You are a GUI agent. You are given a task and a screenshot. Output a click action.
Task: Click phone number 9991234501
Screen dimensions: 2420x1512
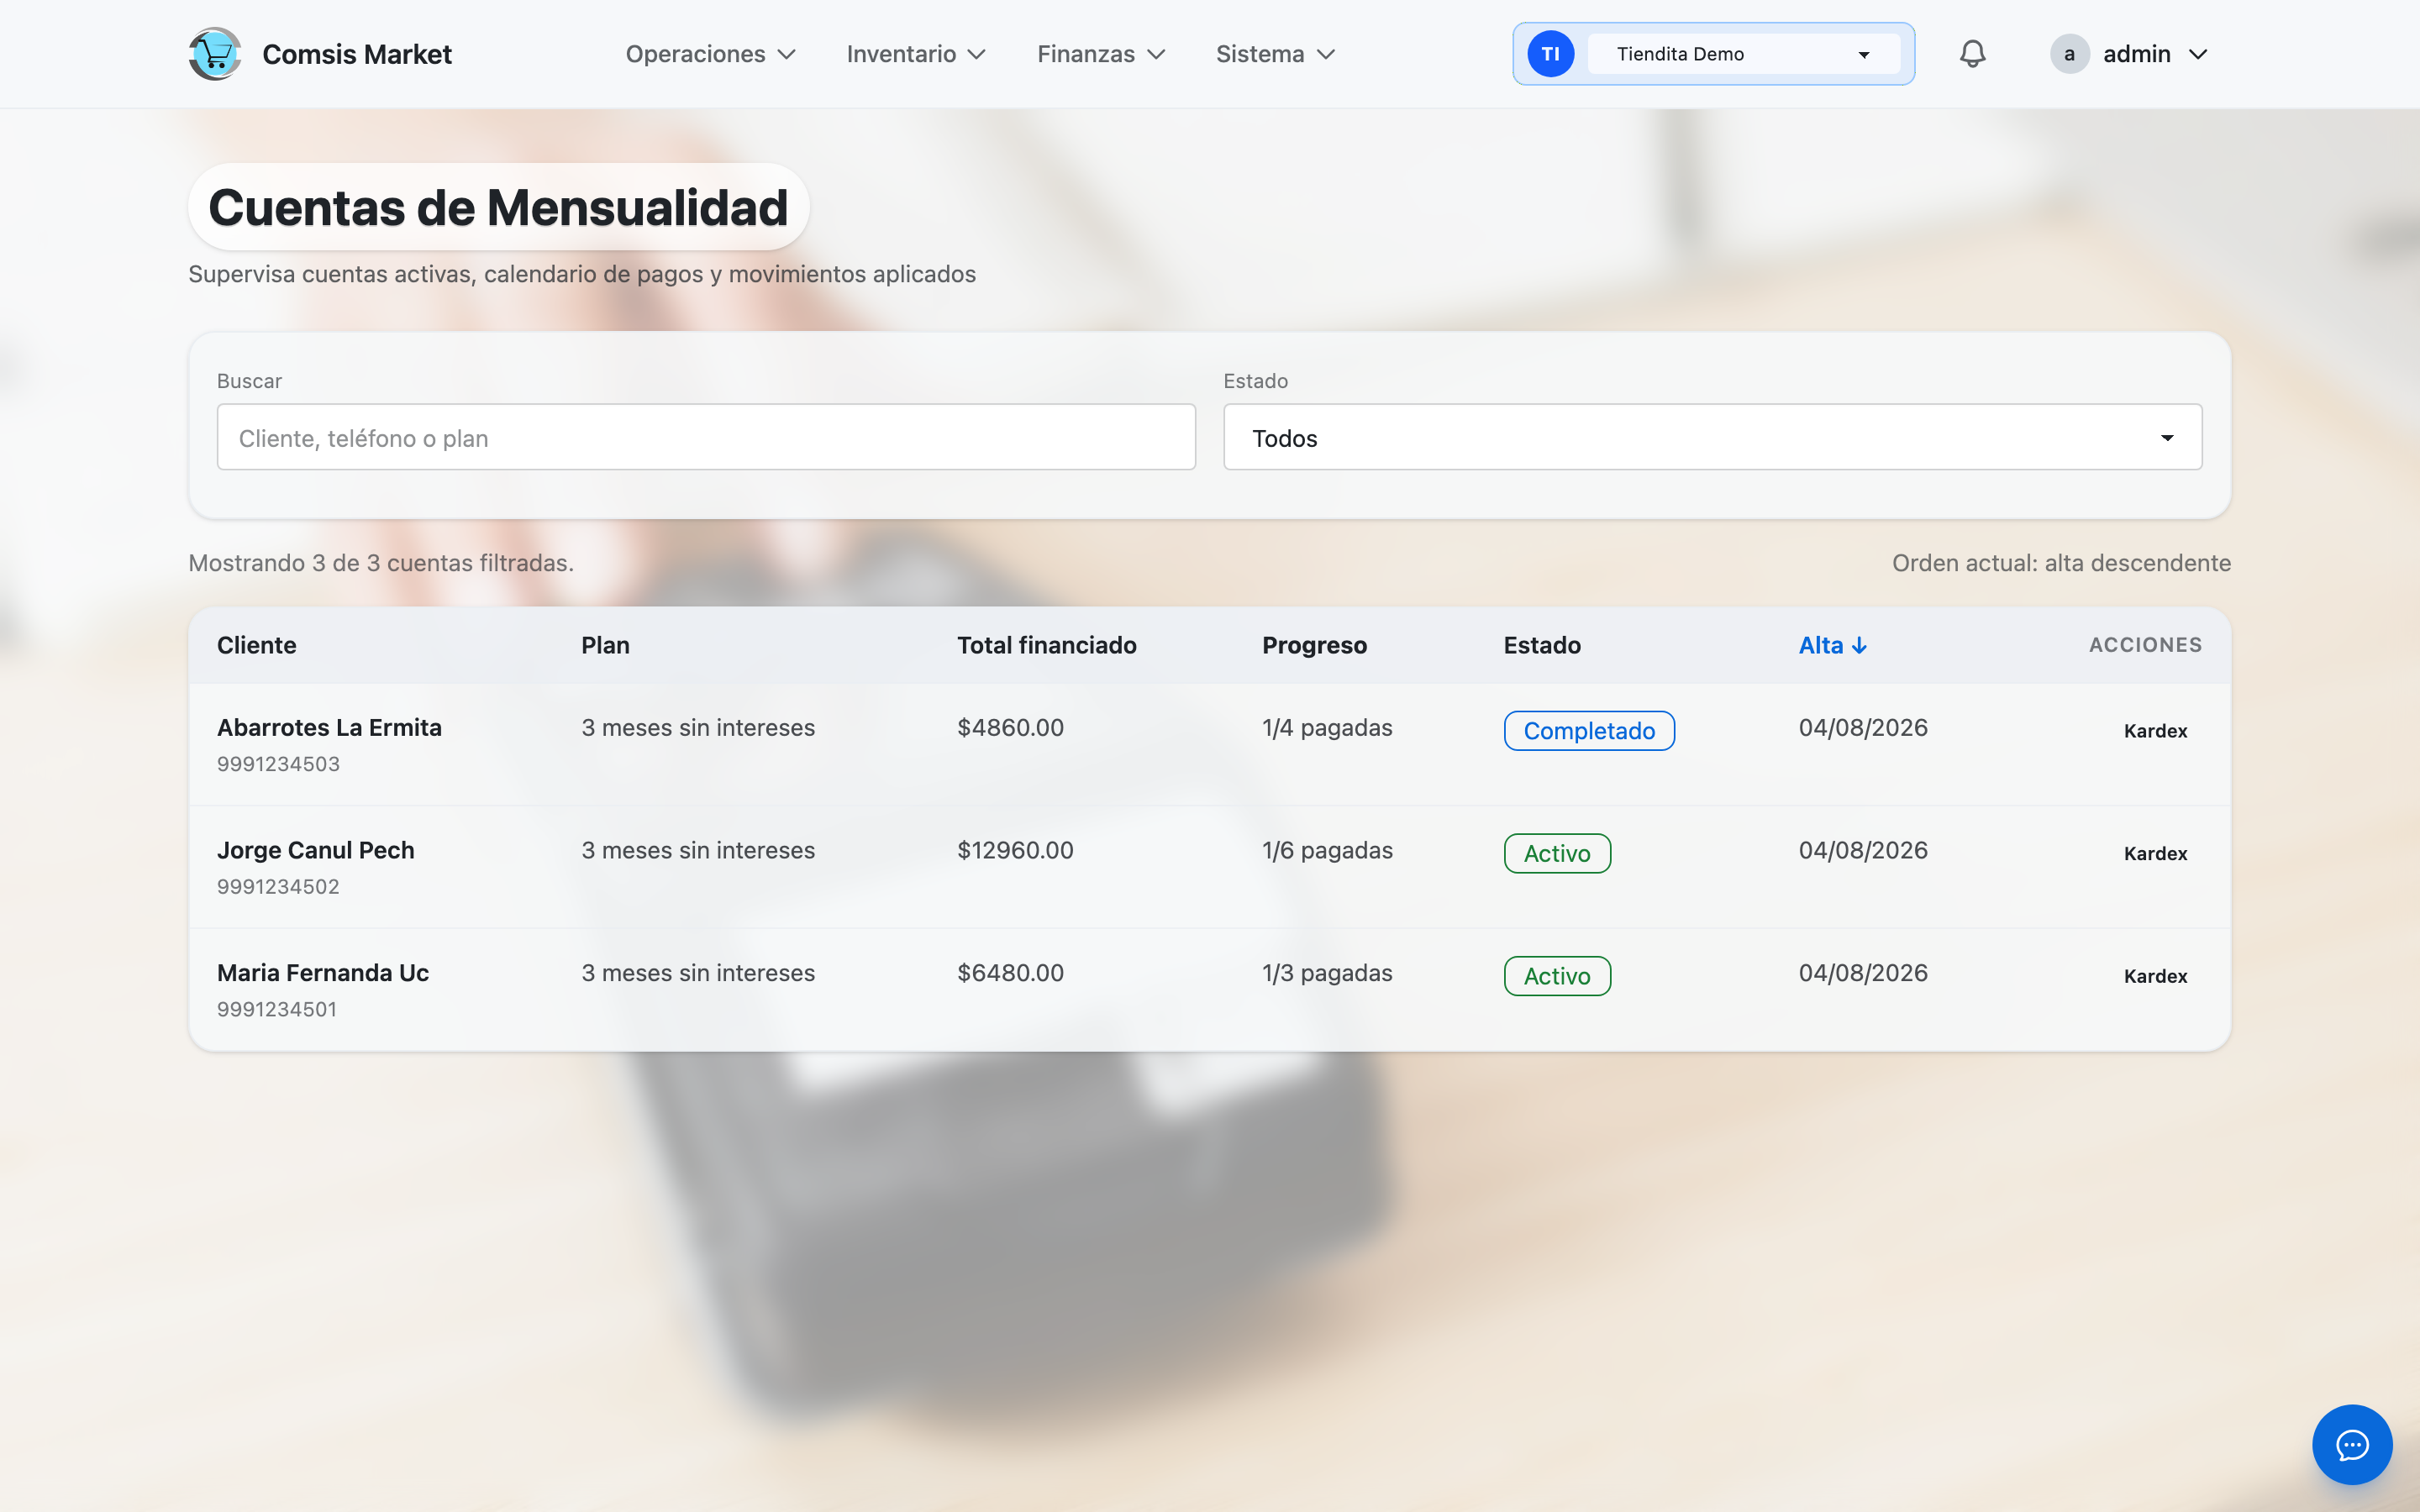pyautogui.click(x=277, y=1010)
